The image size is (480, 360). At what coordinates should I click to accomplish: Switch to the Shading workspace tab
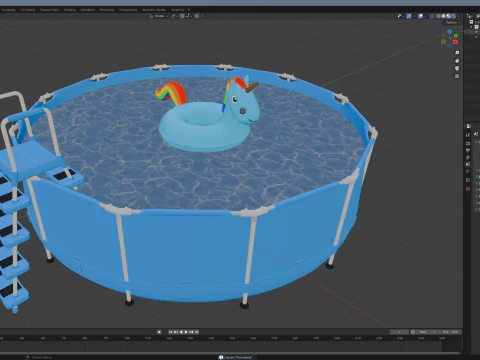click(70, 10)
